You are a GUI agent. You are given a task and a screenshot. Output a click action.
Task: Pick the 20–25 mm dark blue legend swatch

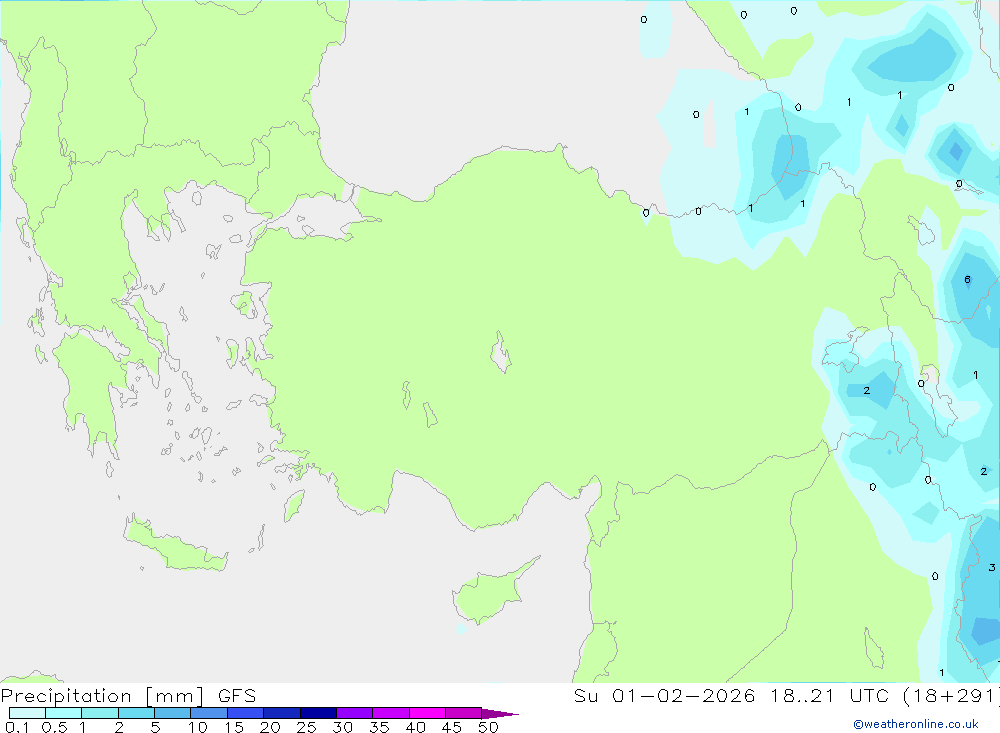282,713
